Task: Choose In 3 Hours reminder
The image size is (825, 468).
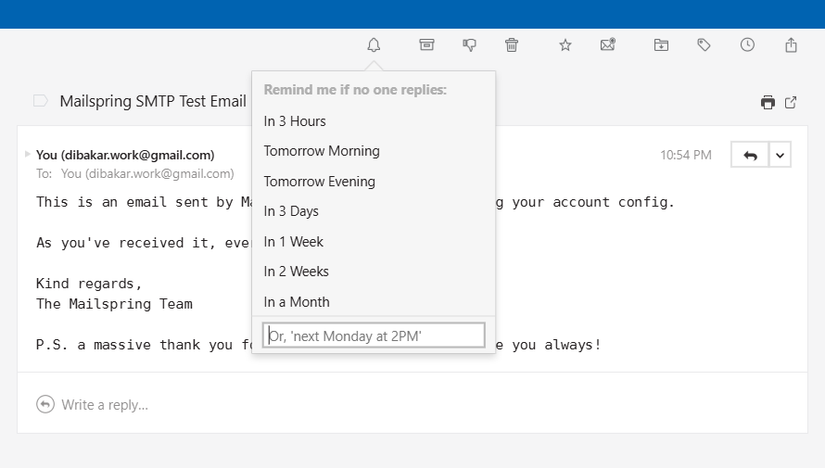Action: tap(374, 121)
